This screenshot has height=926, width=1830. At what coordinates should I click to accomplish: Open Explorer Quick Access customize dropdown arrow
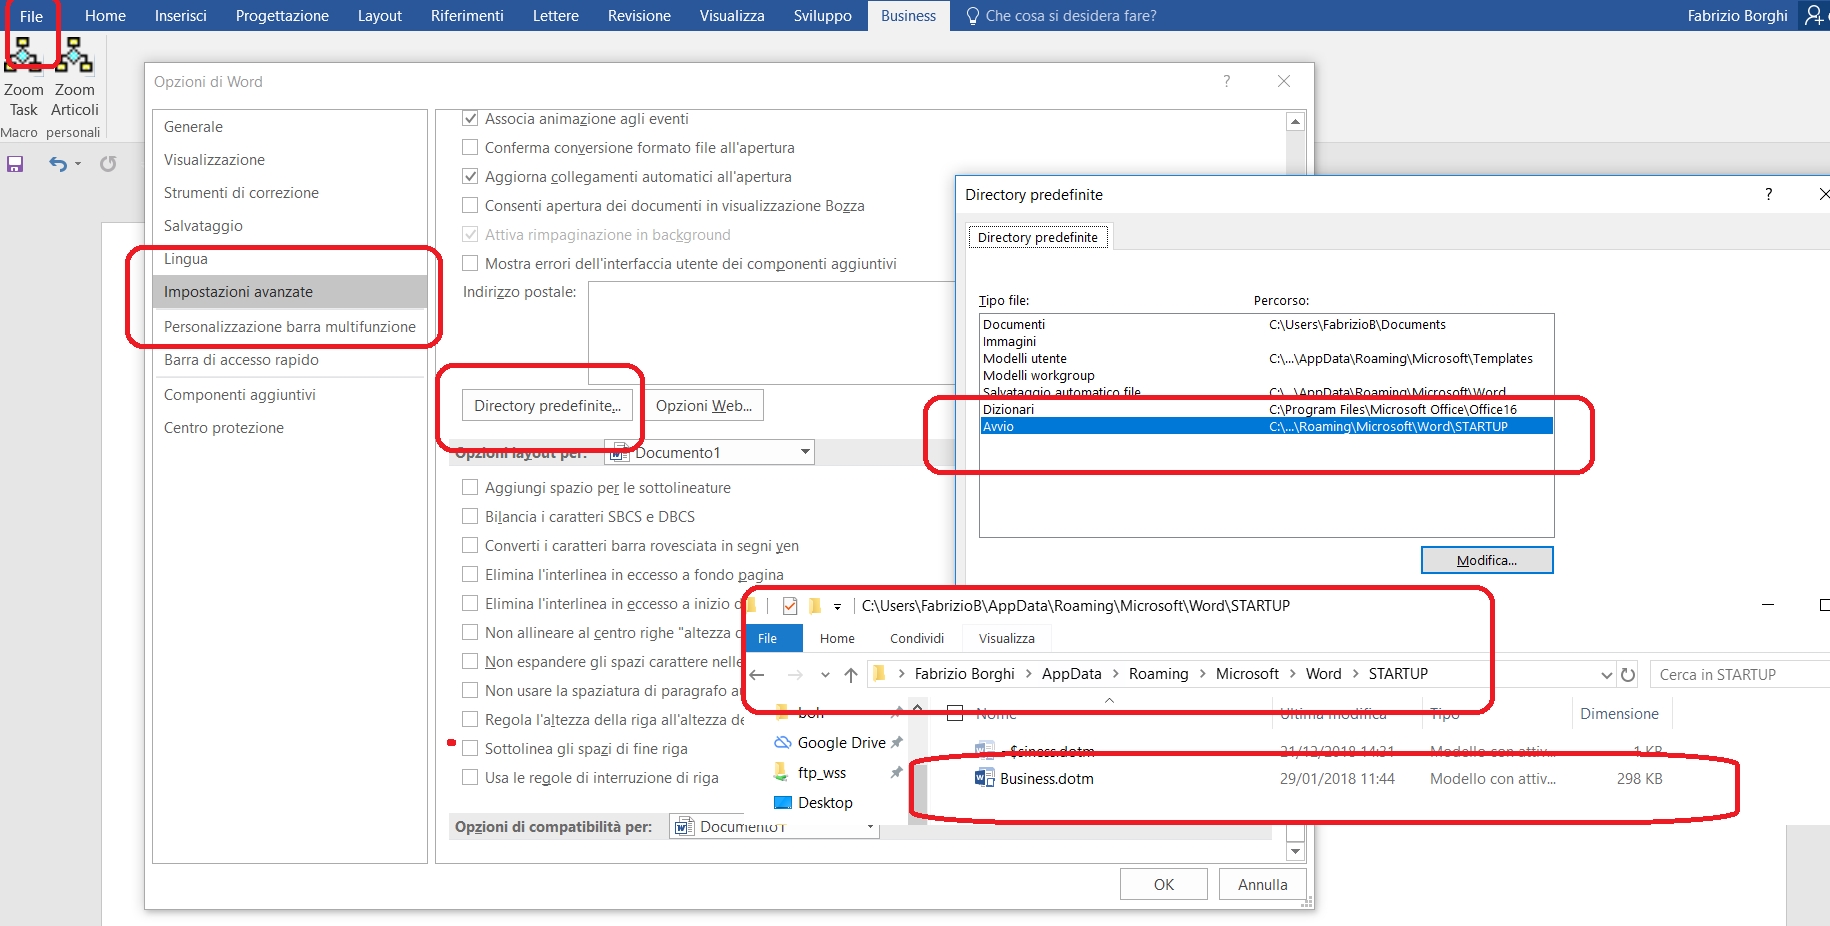[837, 606]
